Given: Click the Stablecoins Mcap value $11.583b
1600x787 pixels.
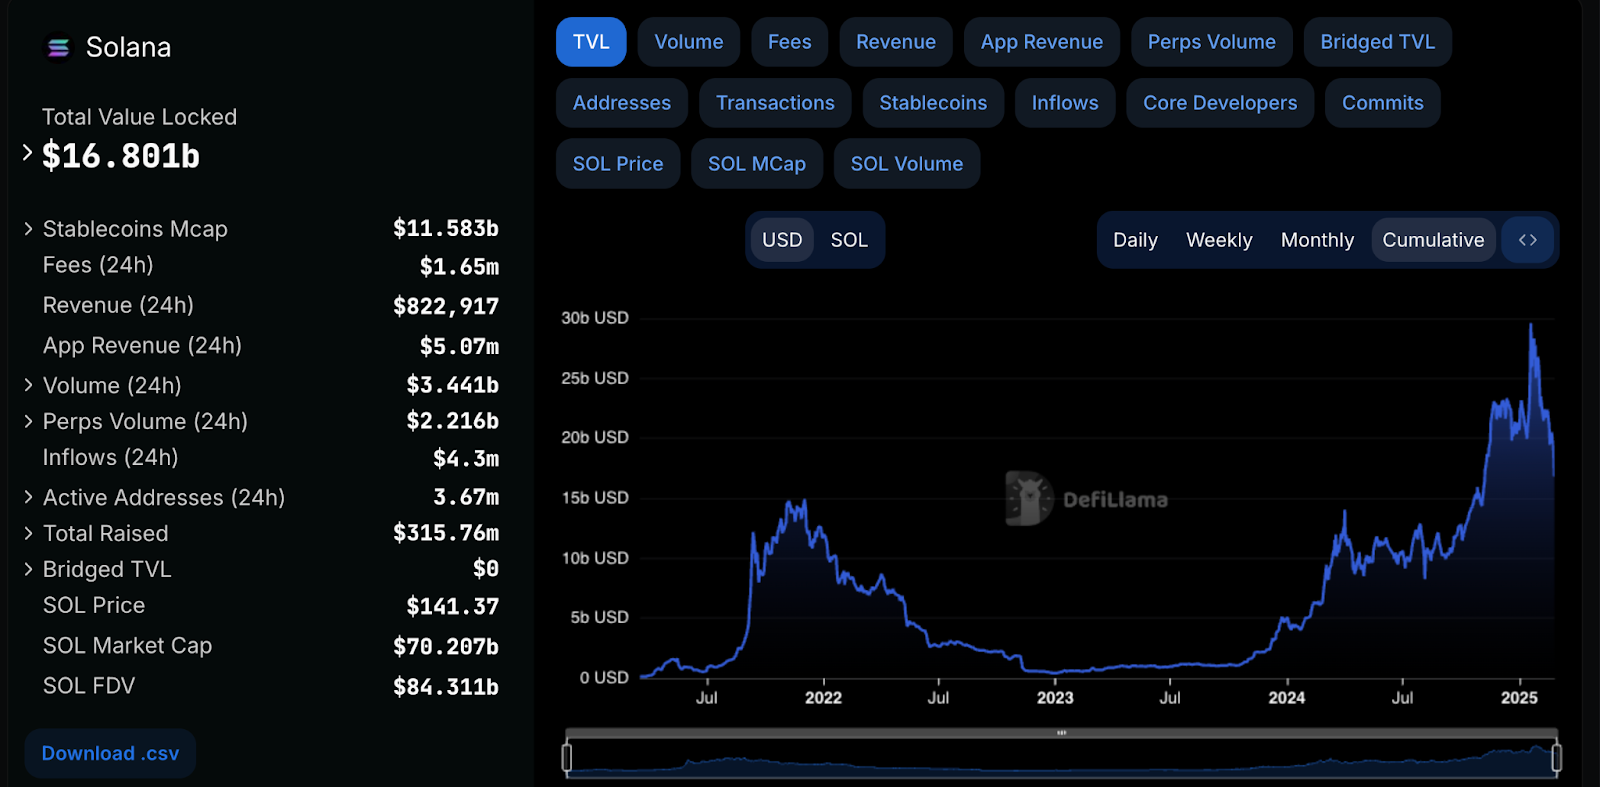Looking at the screenshot, I should [446, 228].
